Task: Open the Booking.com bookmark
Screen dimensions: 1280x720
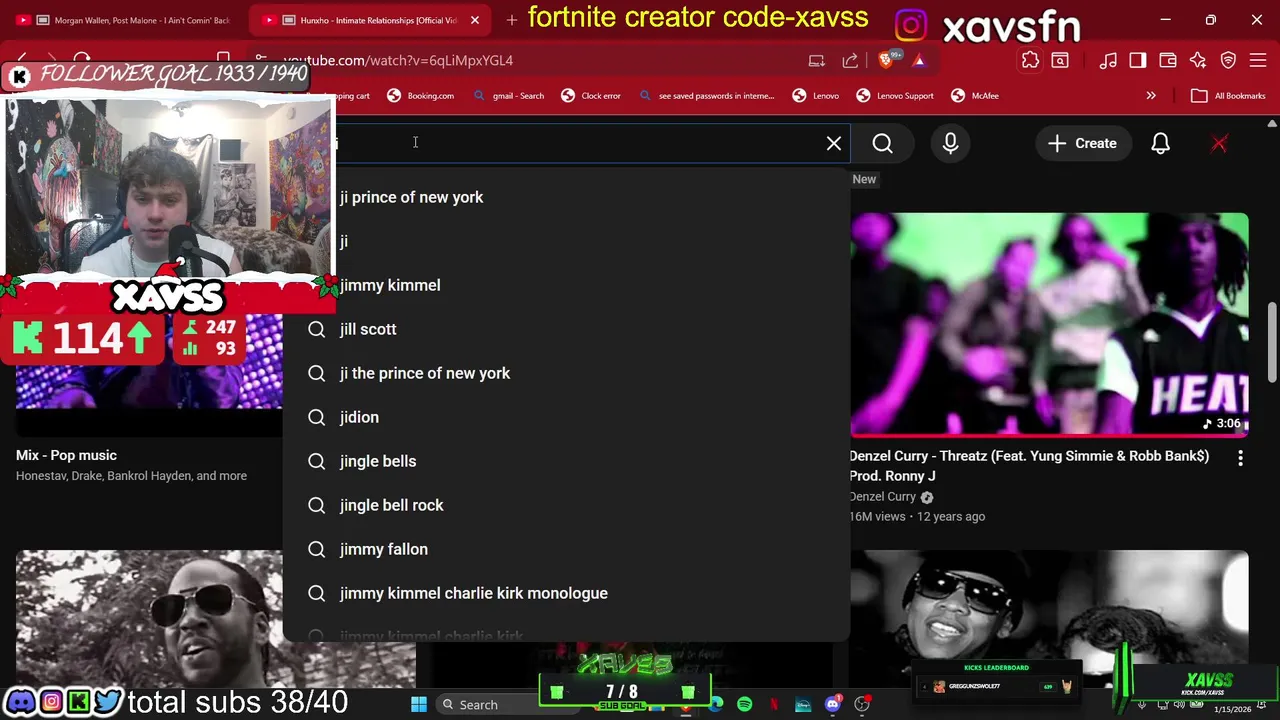Action: coord(421,96)
